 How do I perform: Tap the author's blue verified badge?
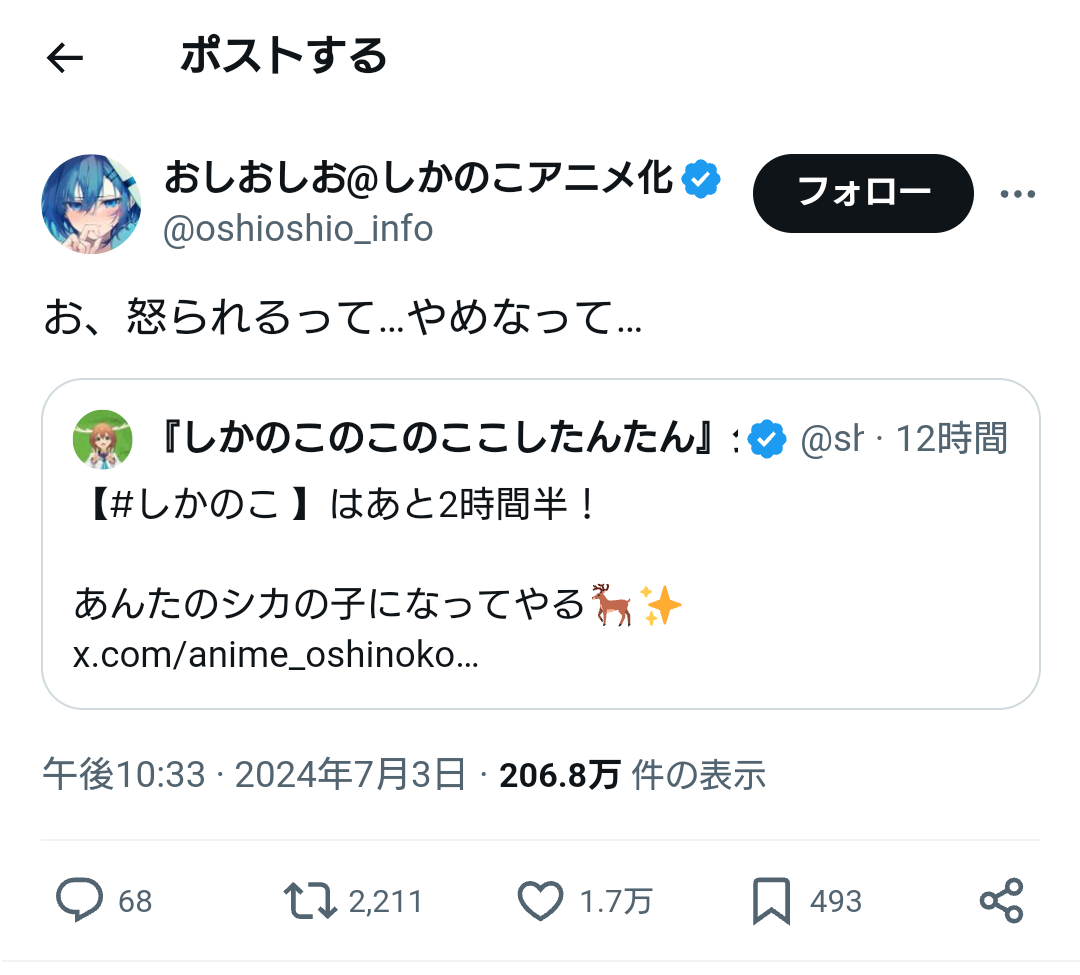tap(701, 180)
